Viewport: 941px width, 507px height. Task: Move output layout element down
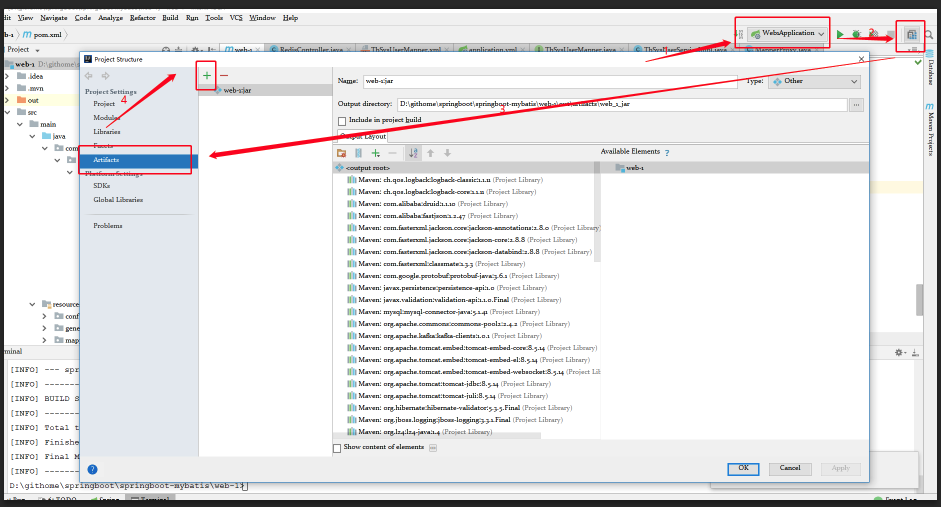(x=447, y=153)
